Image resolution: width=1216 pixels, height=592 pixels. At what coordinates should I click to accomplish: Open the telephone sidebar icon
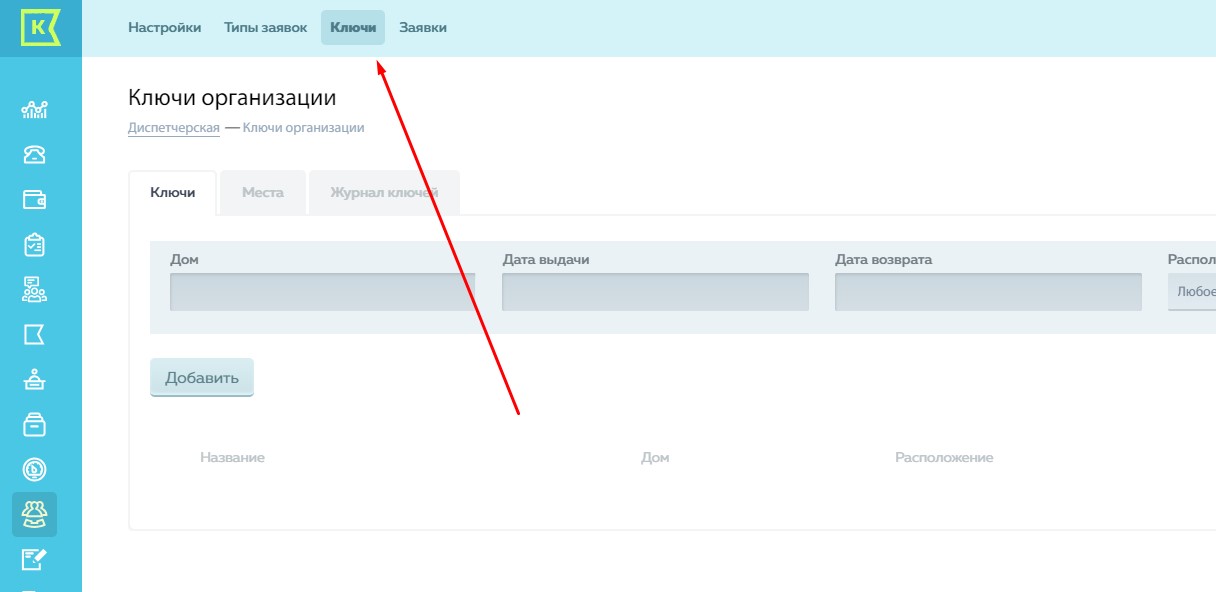[x=35, y=154]
